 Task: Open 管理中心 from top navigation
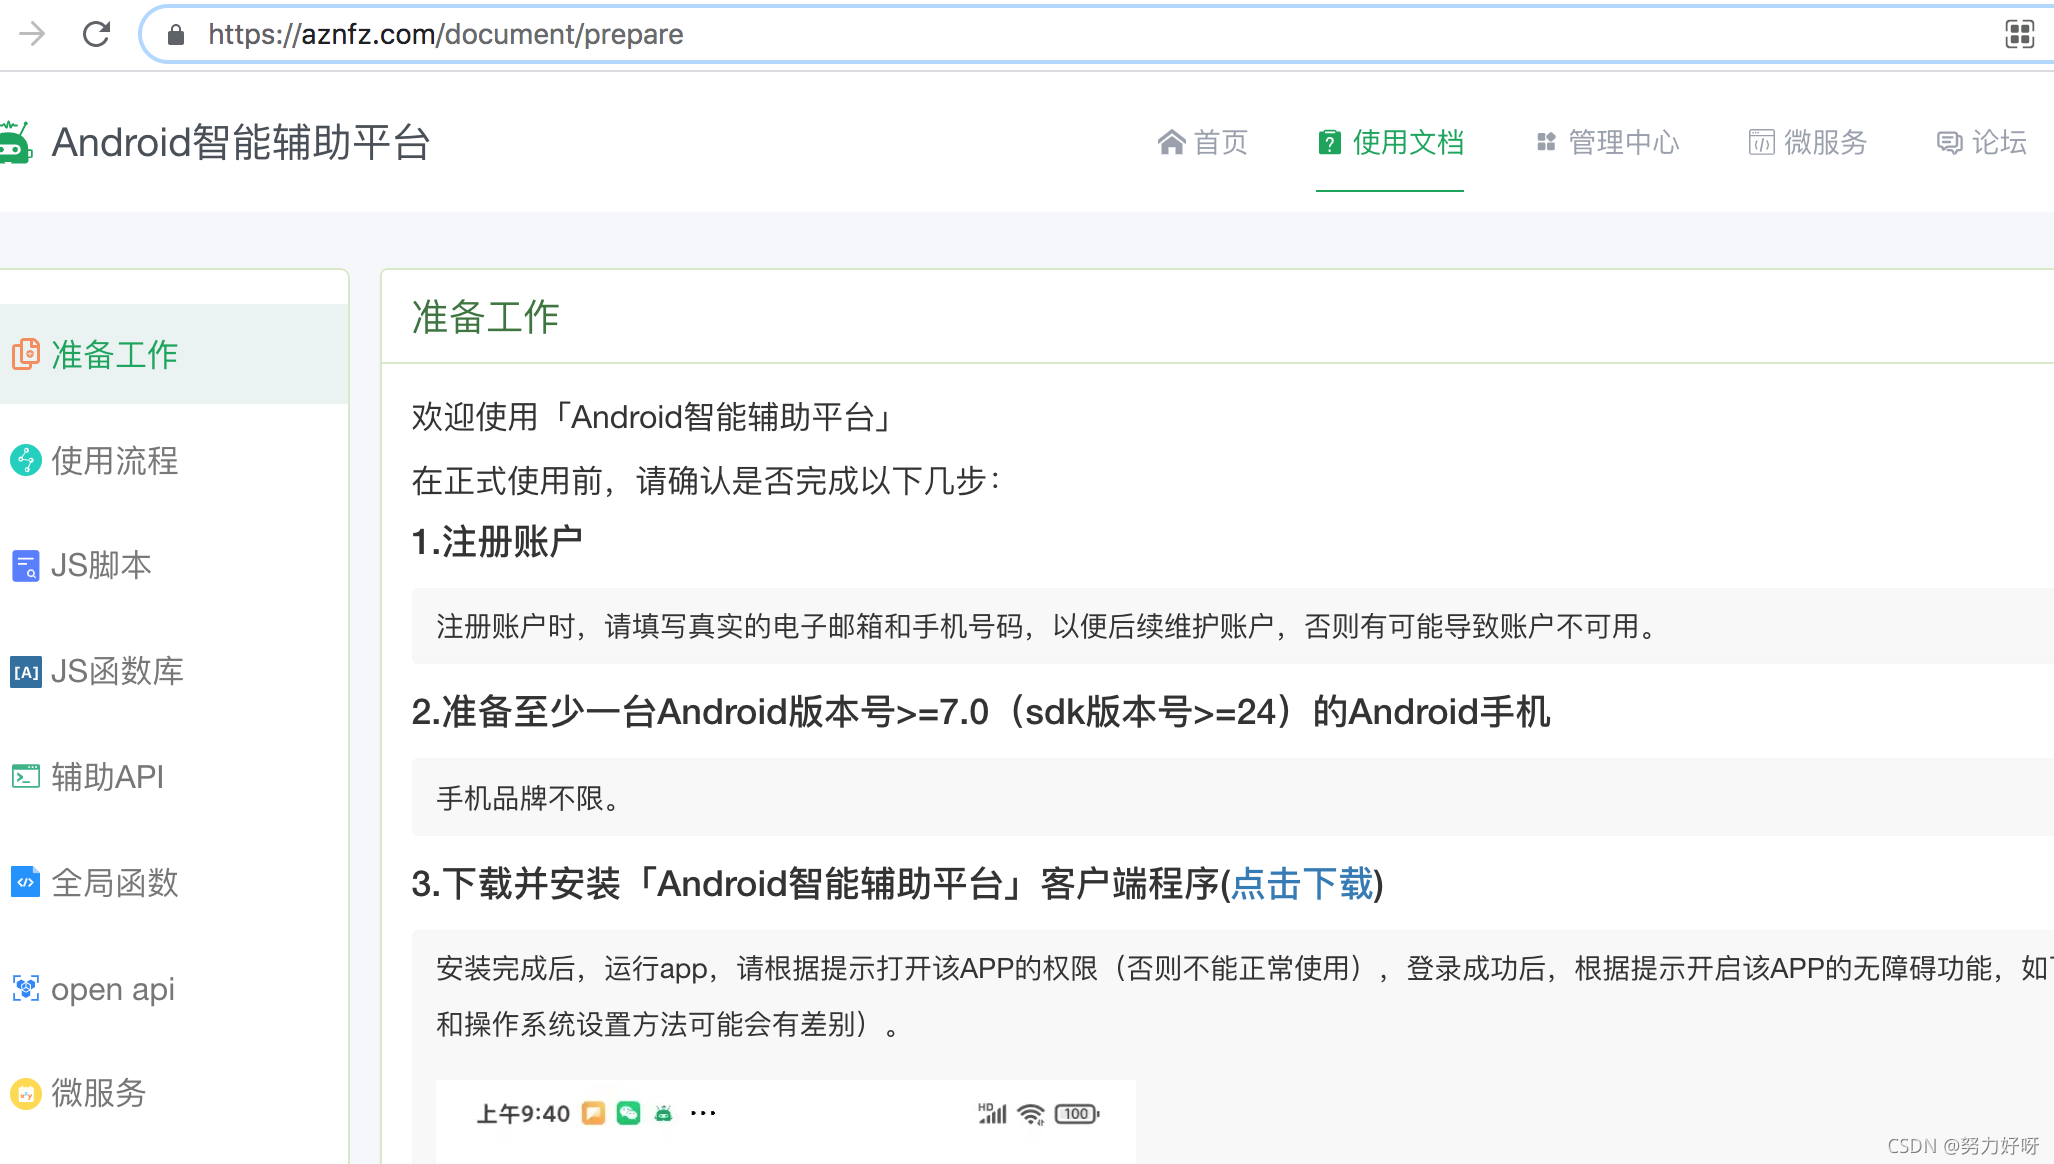tap(1608, 142)
